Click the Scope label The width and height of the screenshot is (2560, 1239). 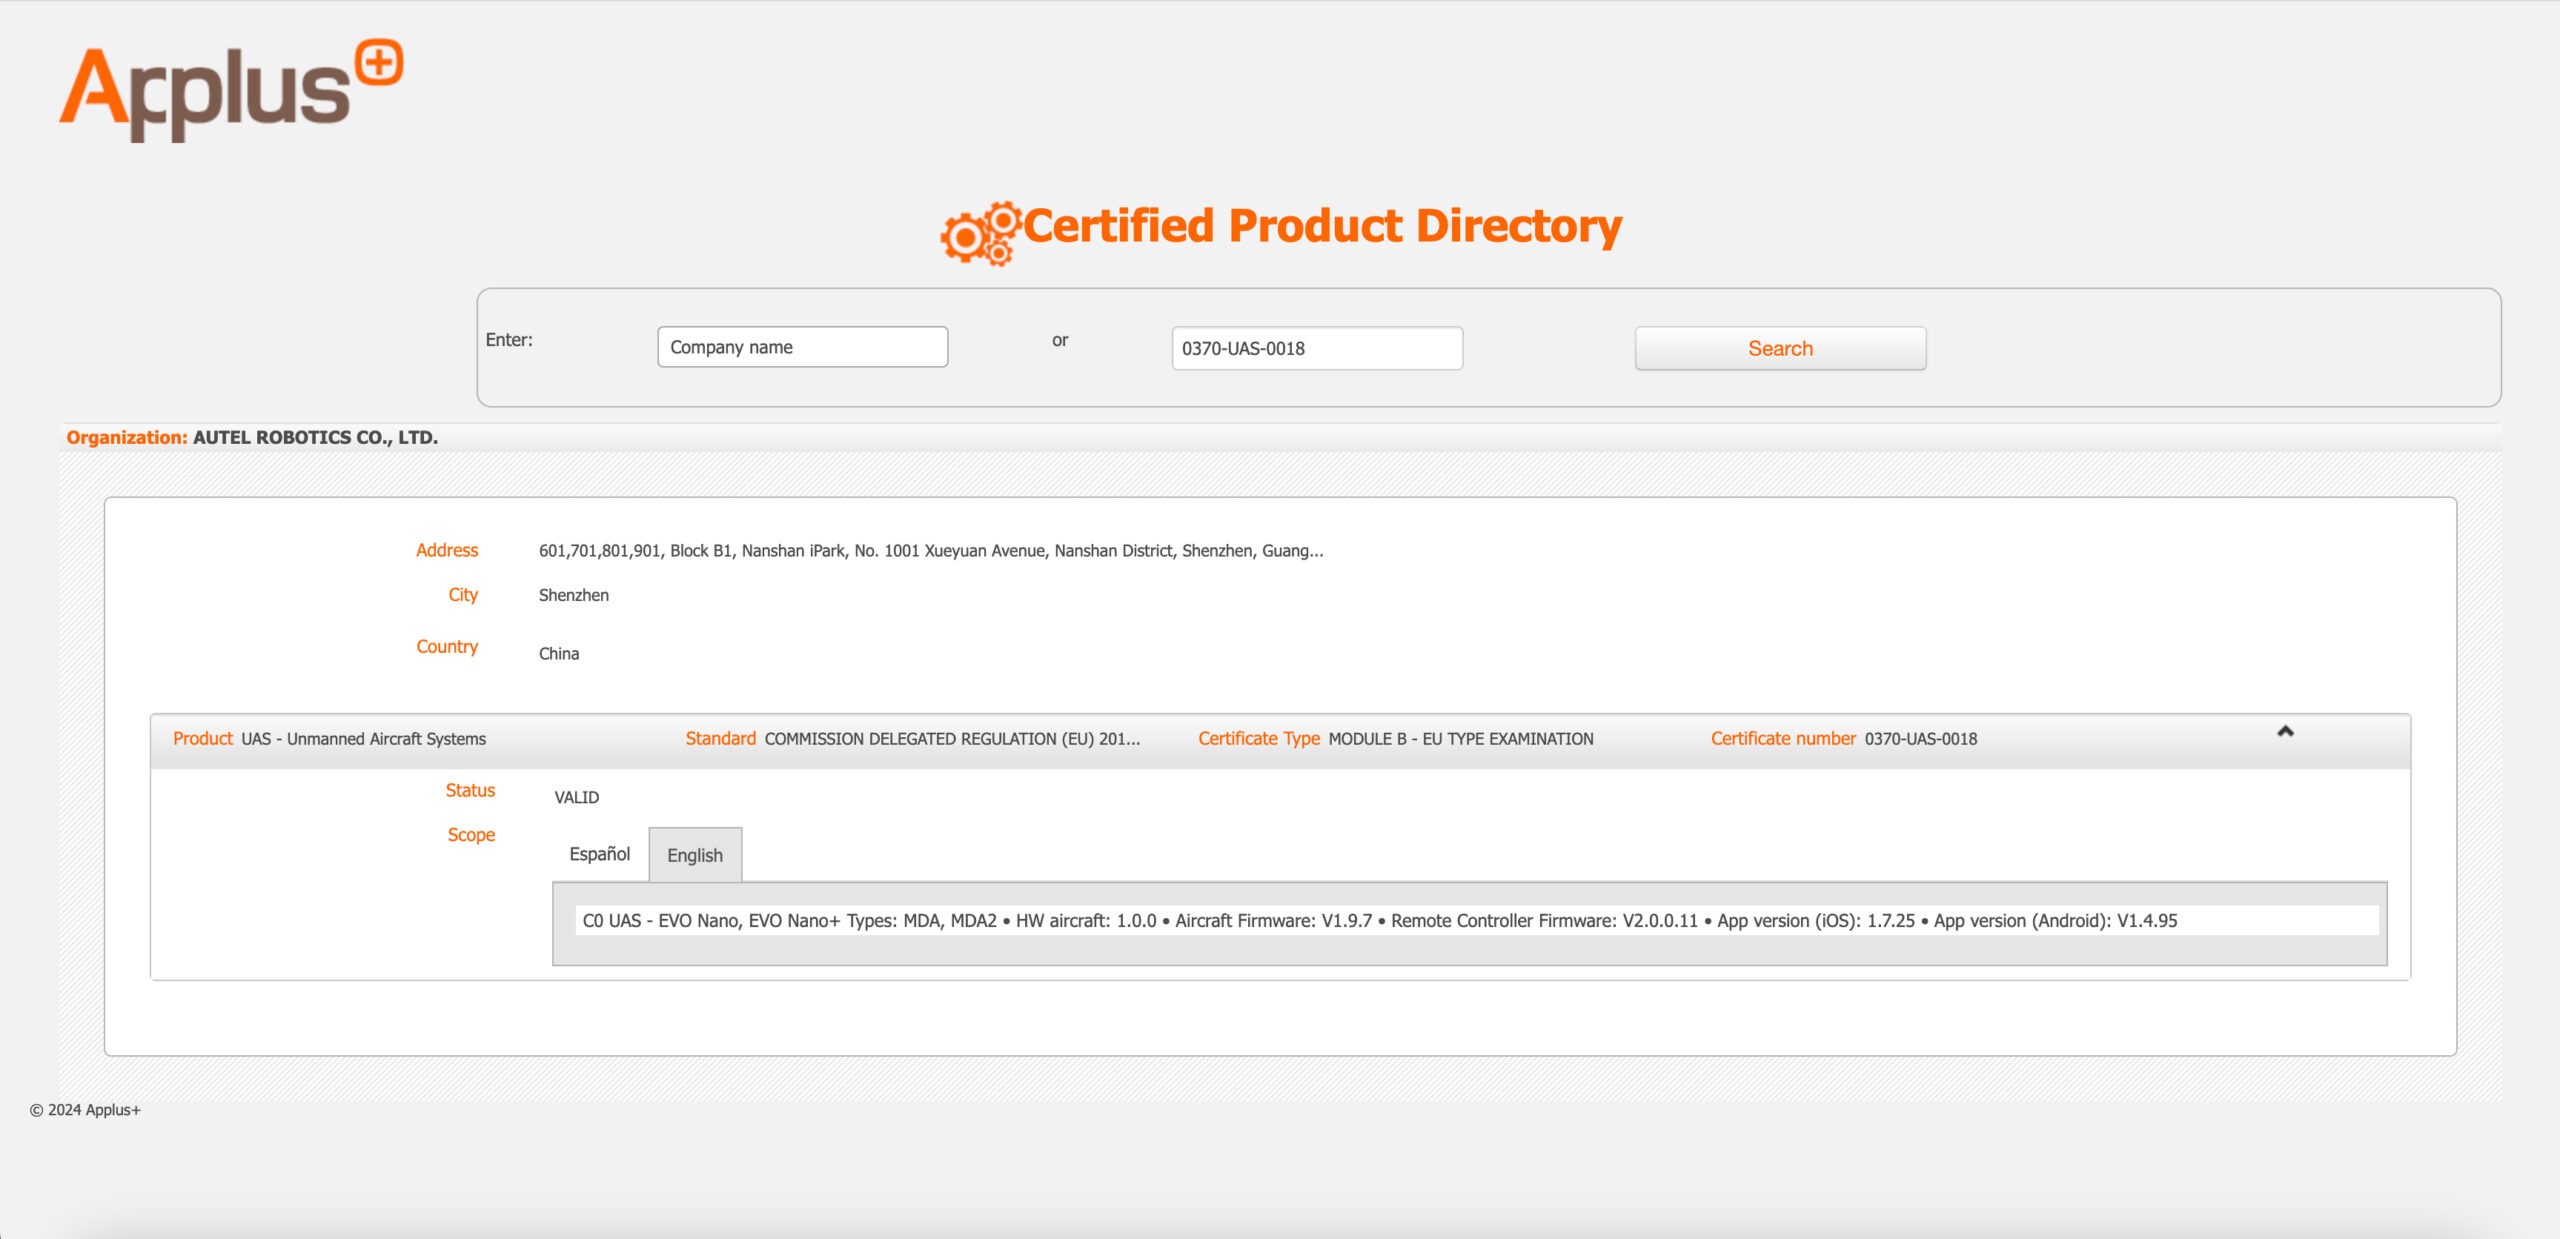(471, 835)
